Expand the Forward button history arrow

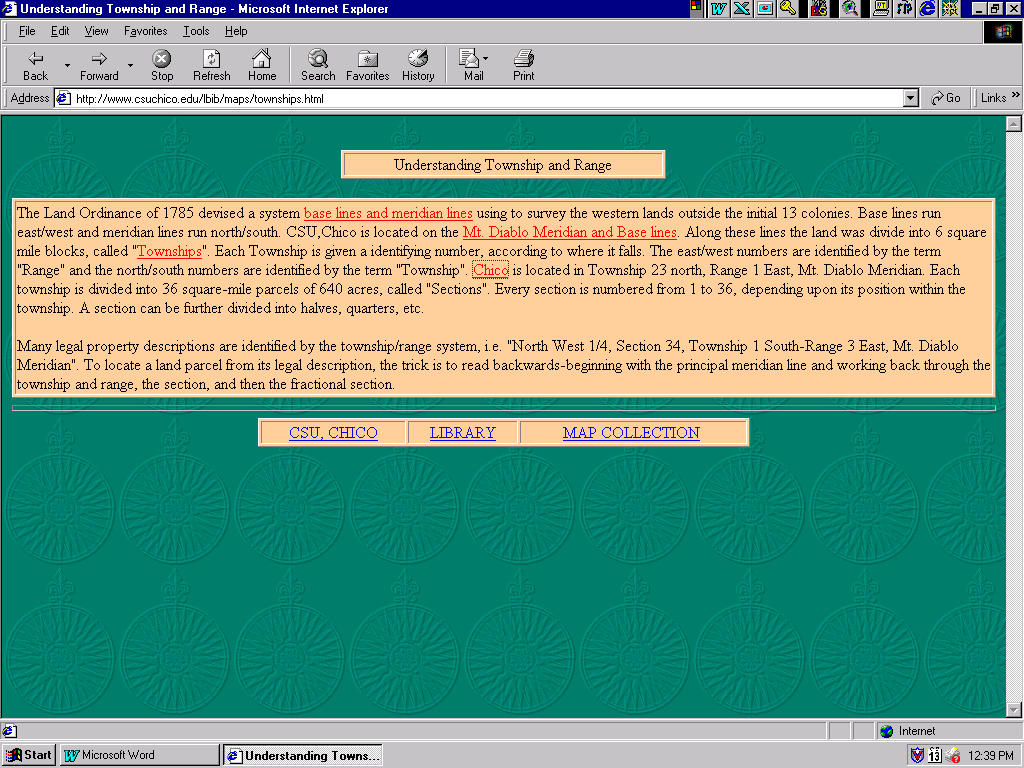coord(130,65)
